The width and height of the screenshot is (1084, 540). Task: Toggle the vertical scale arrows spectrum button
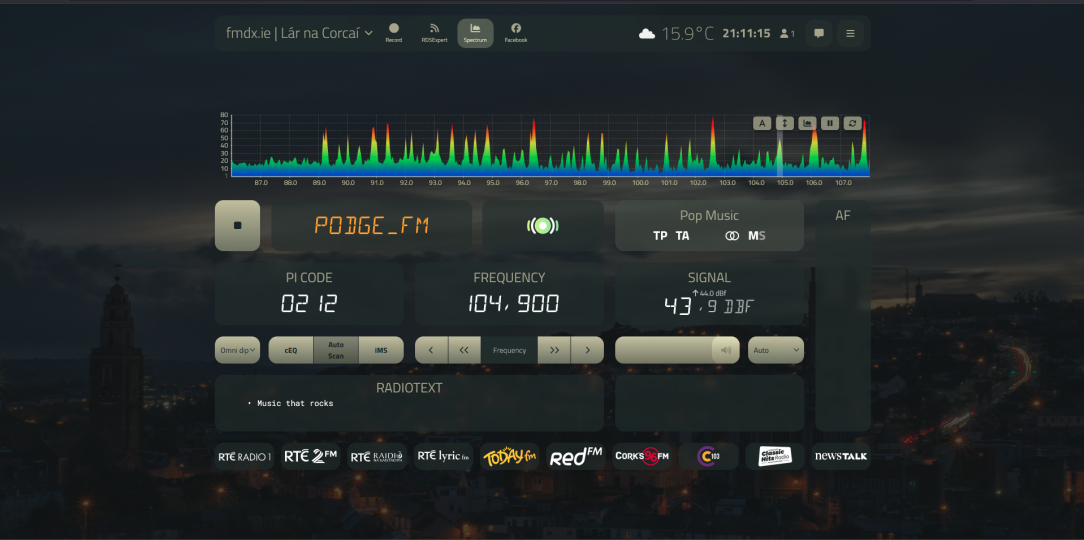(785, 123)
